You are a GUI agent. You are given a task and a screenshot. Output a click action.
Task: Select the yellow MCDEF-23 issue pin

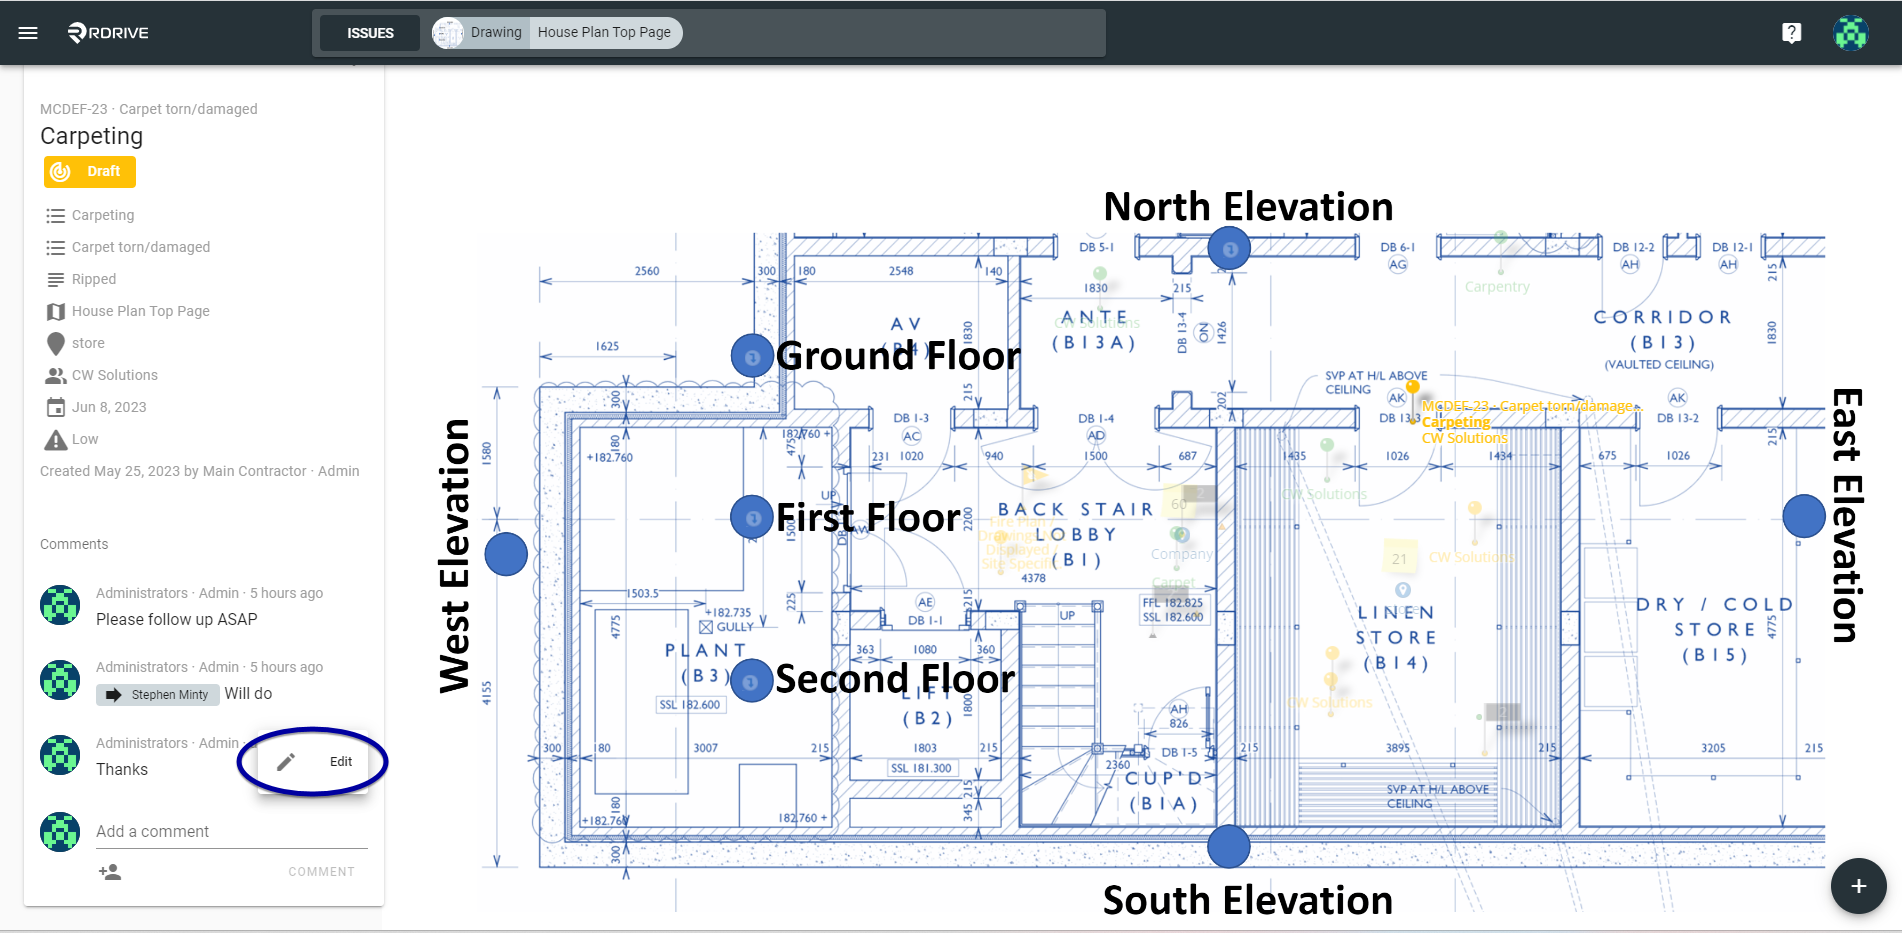(x=1412, y=388)
